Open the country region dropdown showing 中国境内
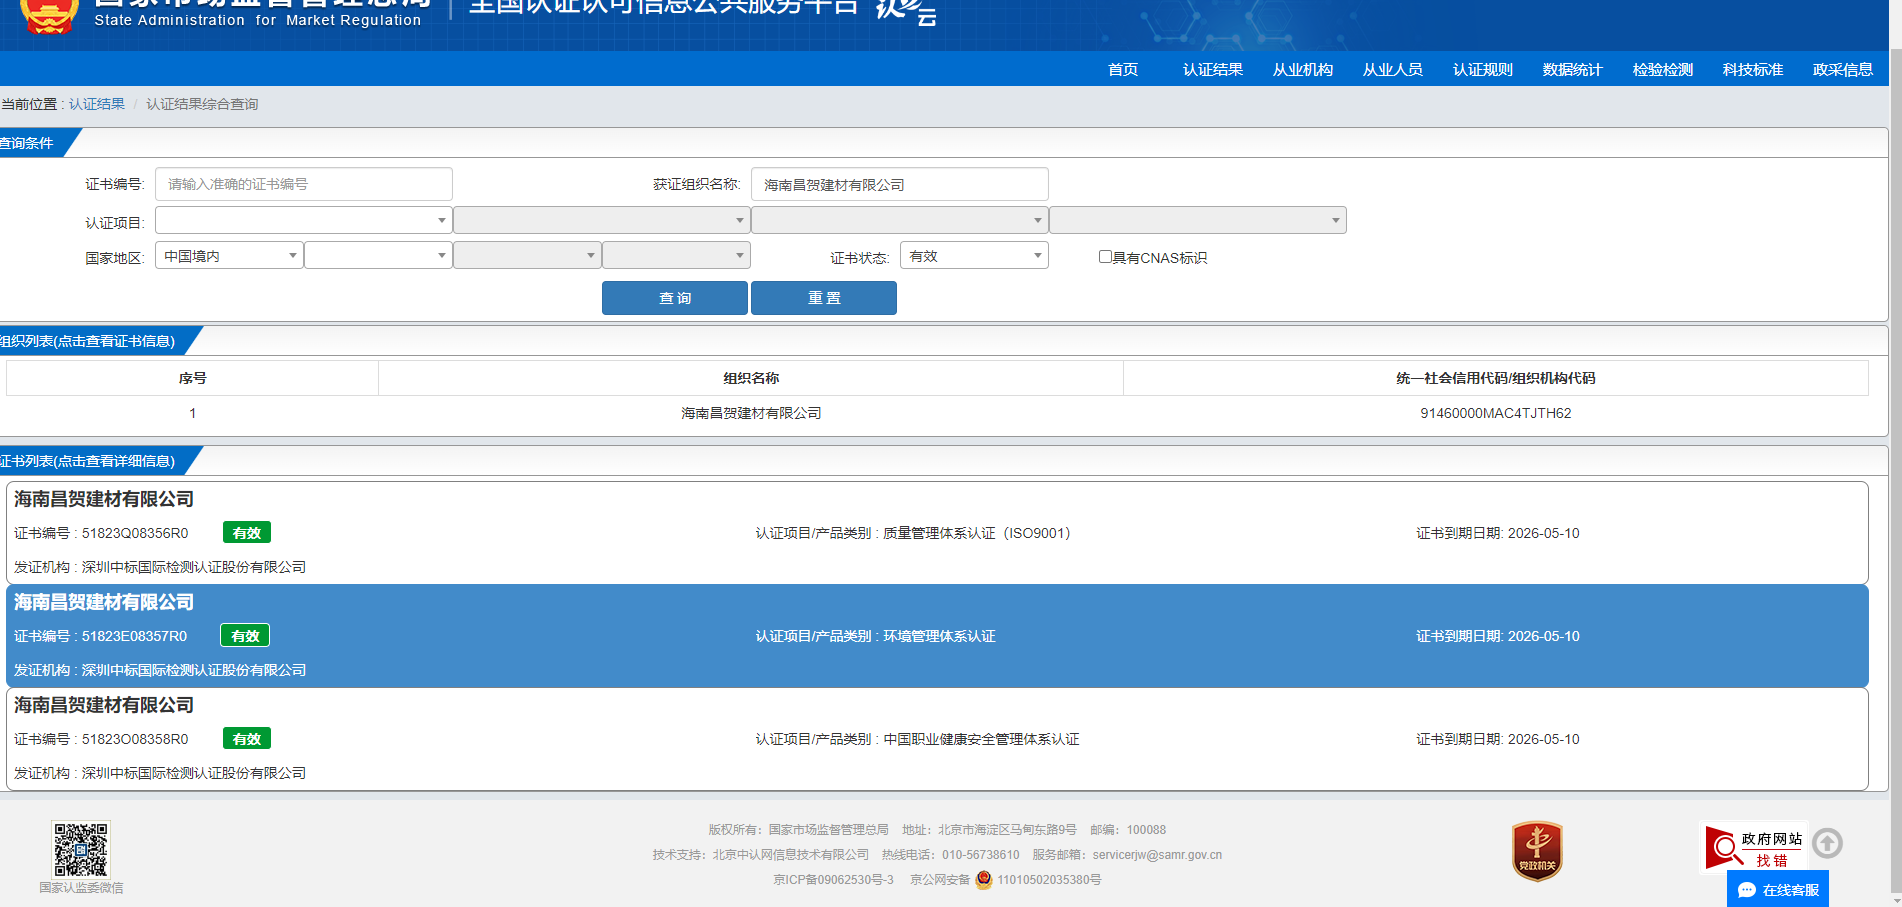The height and width of the screenshot is (907, 1902). click(x=229, y=256)
